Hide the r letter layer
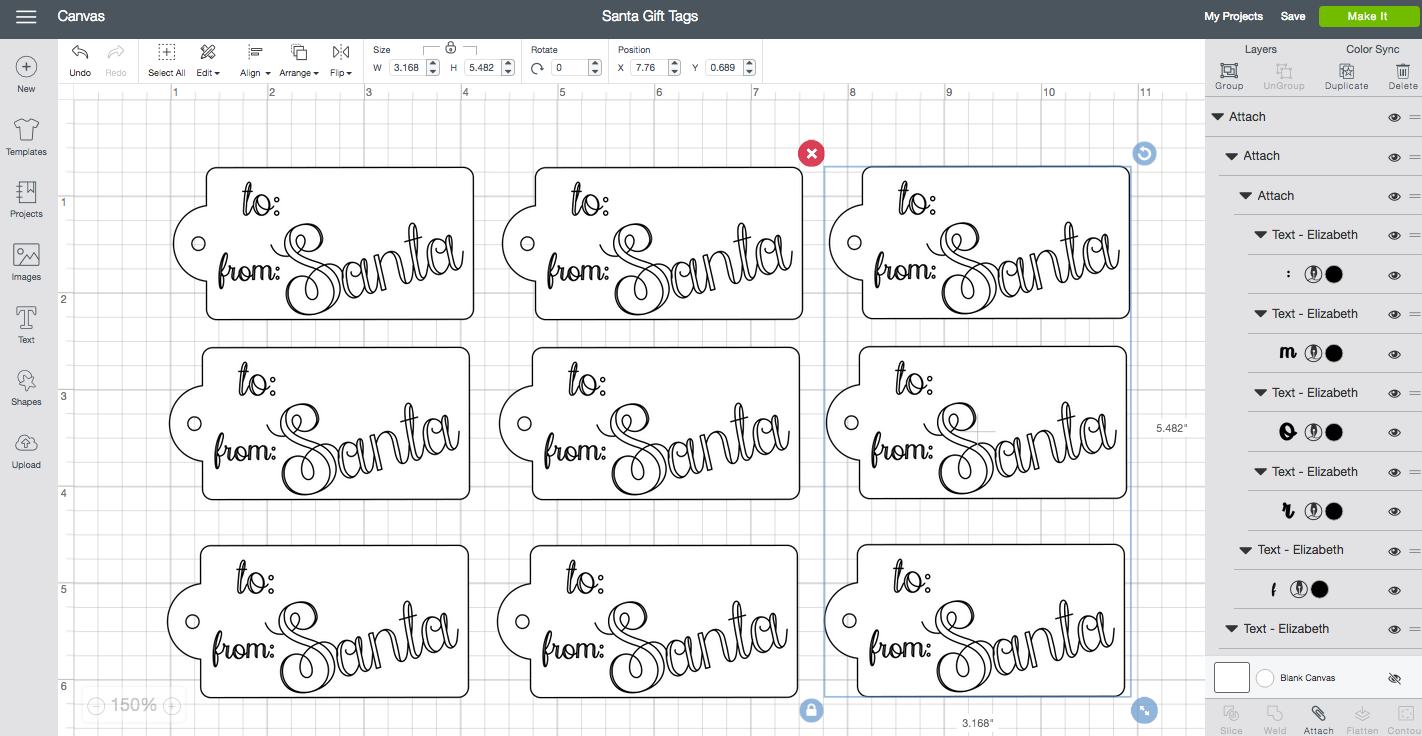 coord(1394,512)
